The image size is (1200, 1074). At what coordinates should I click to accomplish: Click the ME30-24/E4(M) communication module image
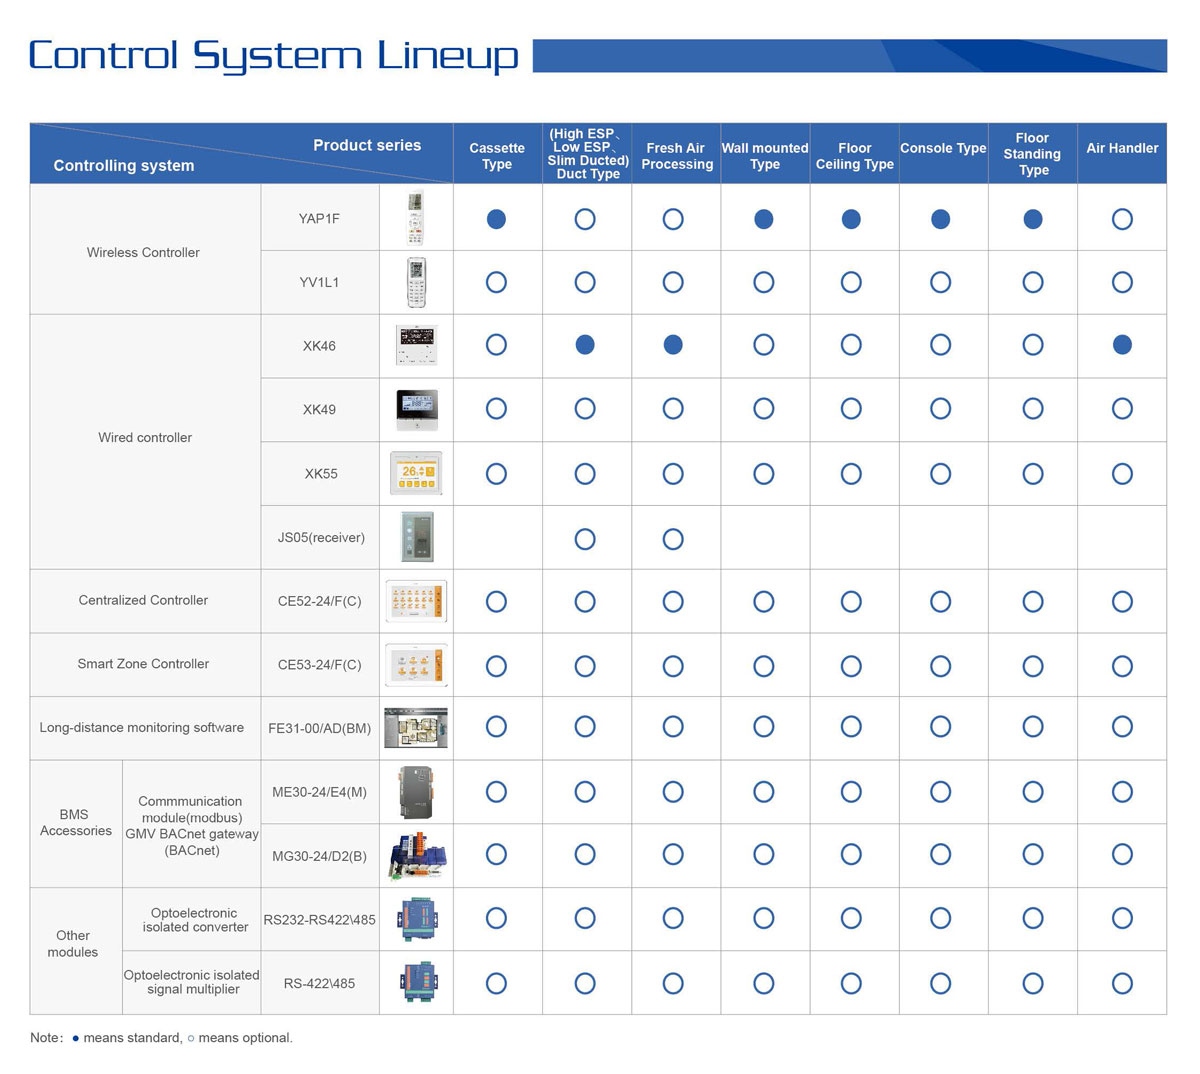click(x=414, y=792)
